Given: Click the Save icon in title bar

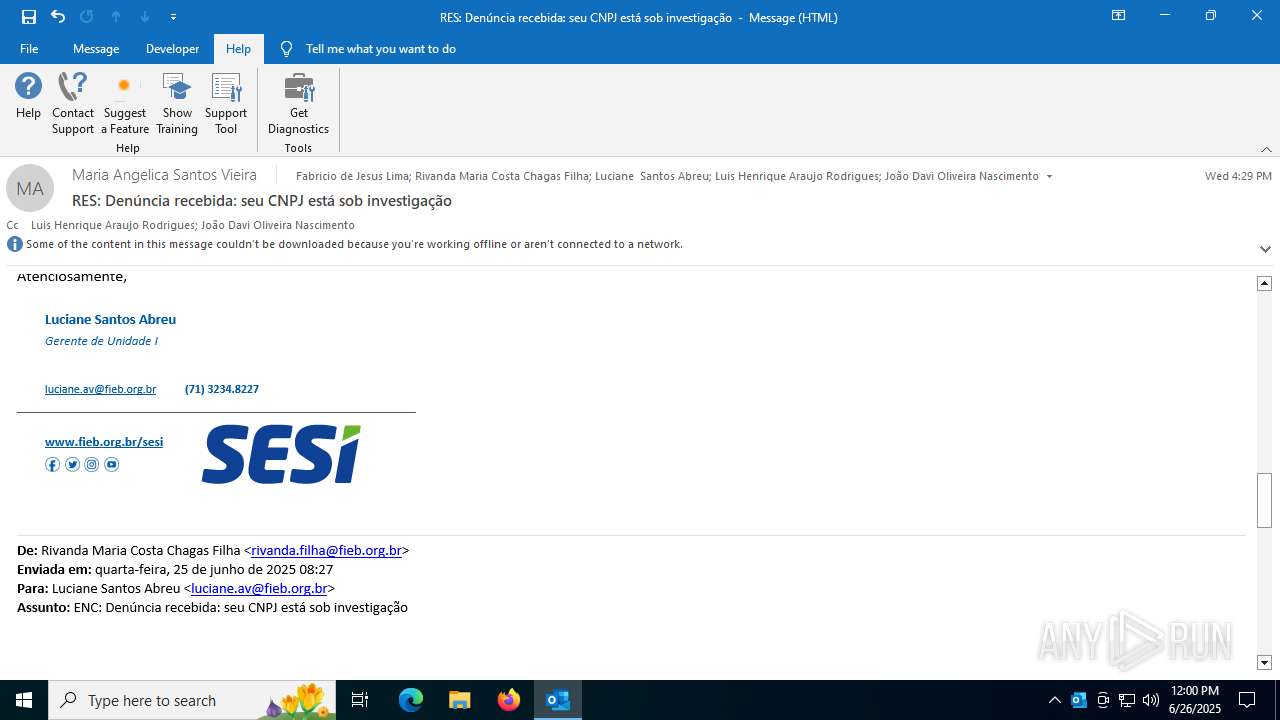Looking at the screenshot, I should 29,17.
